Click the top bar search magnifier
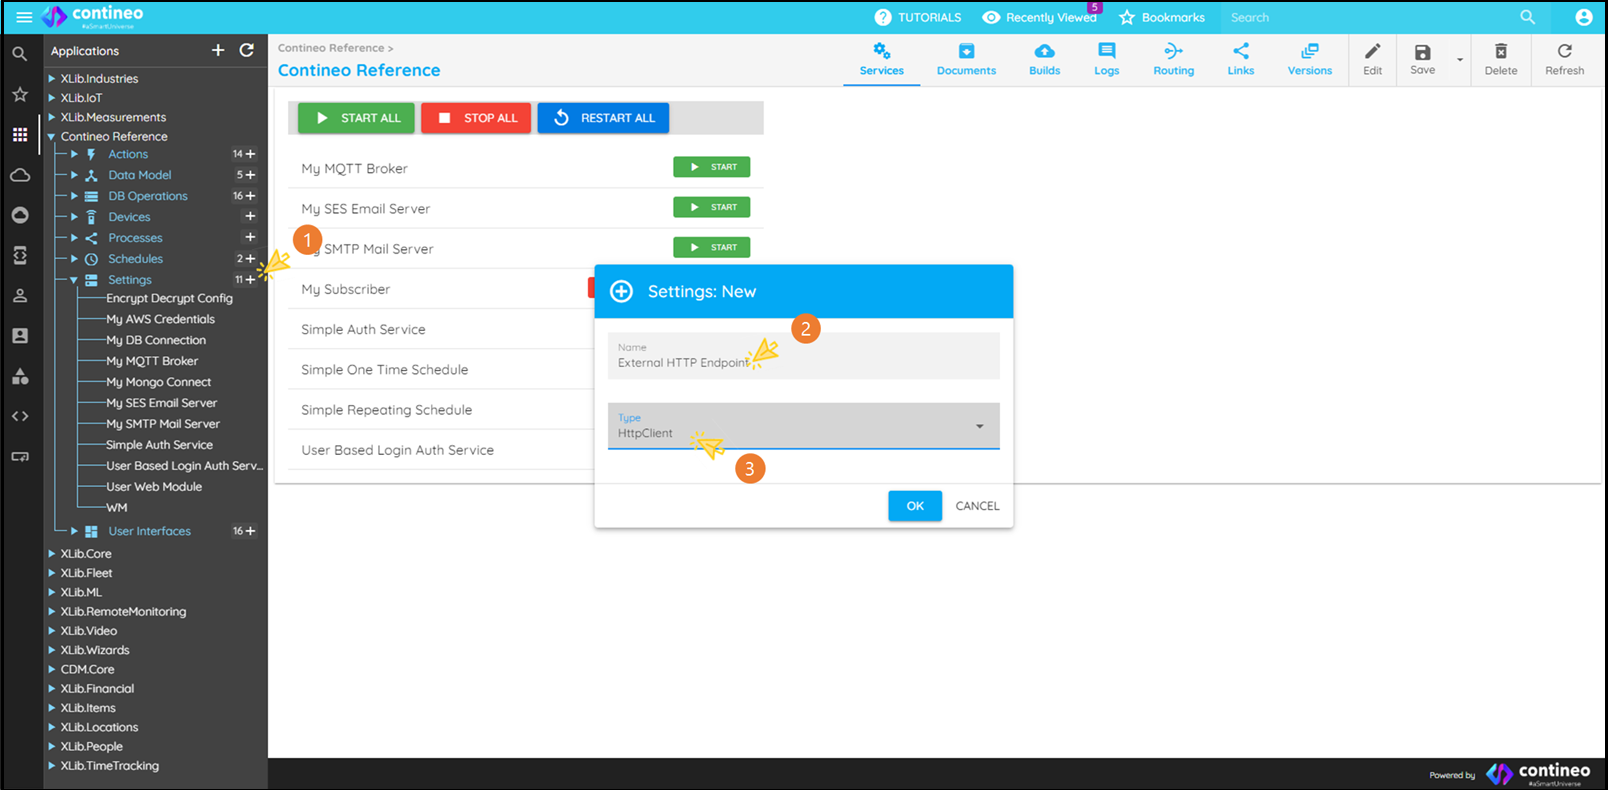 [x=1527, y=17]
